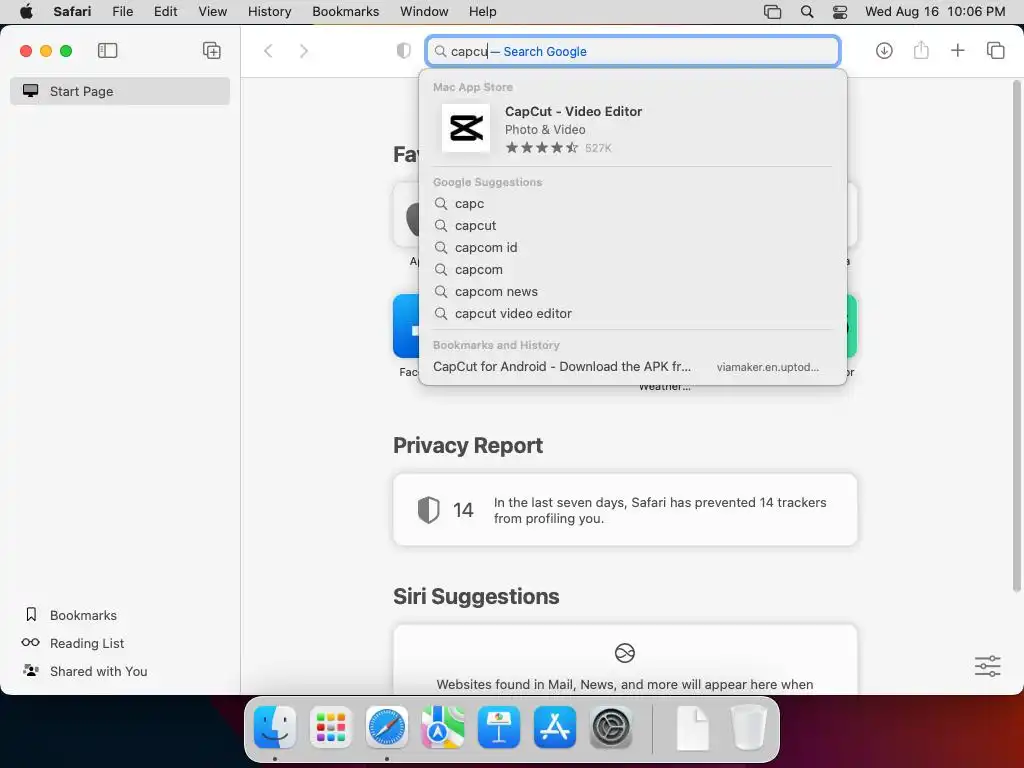Show downloads via download arrow icon
The image size is (1024, 768).
(884, 50)
